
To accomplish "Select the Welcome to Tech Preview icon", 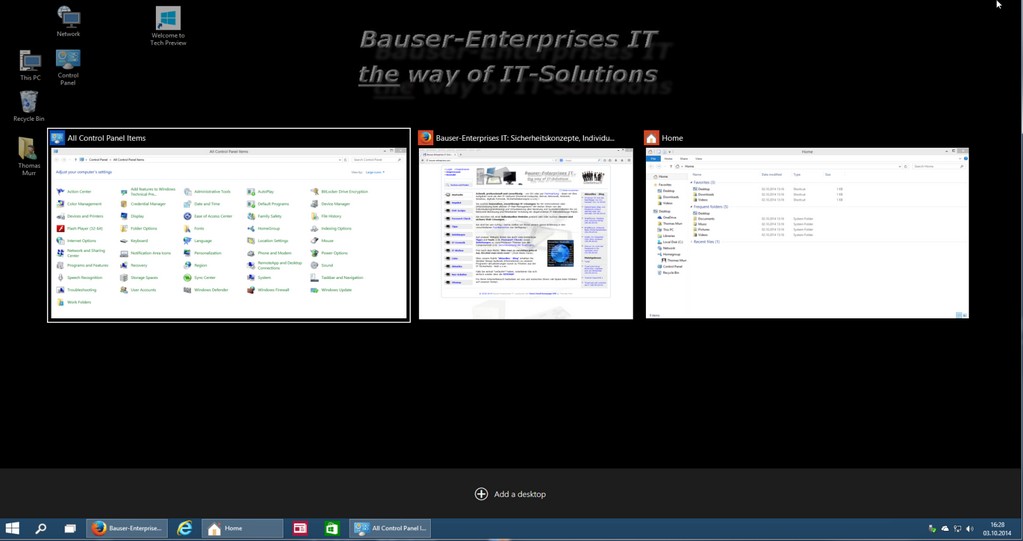I will click(168, 25).
